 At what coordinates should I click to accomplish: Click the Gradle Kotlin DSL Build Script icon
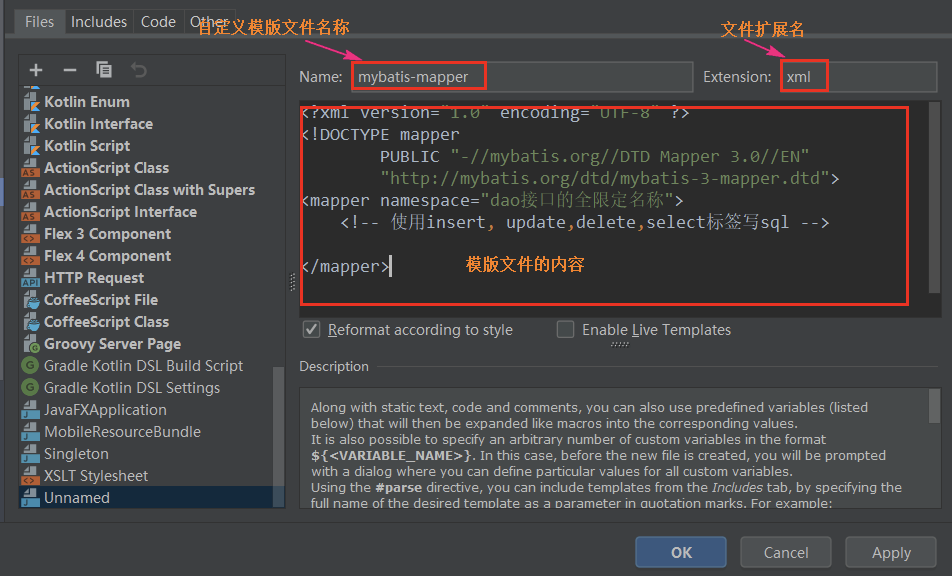click(x=30, y=365)
